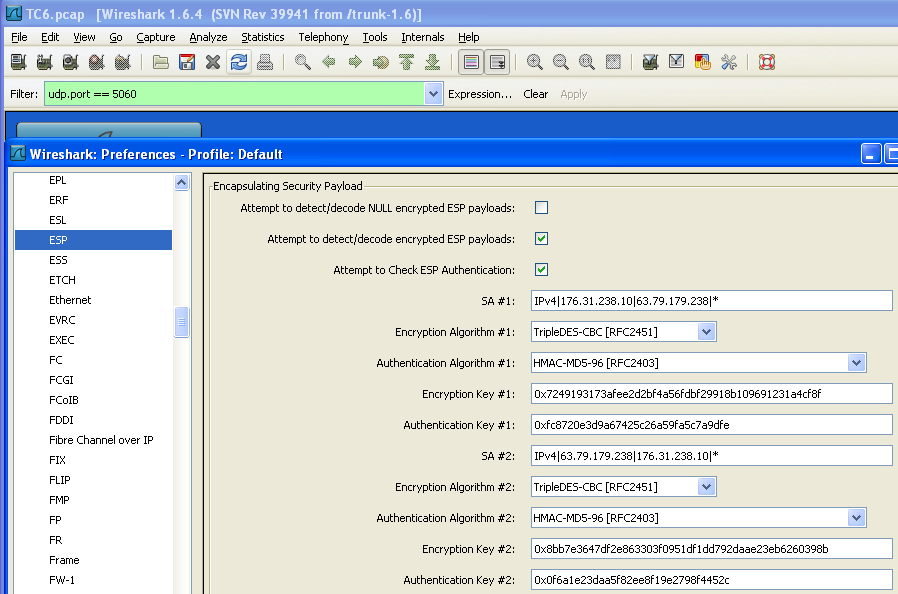Select ETCH in the protocol list
898x594 pixels.
tap(93, 280)
